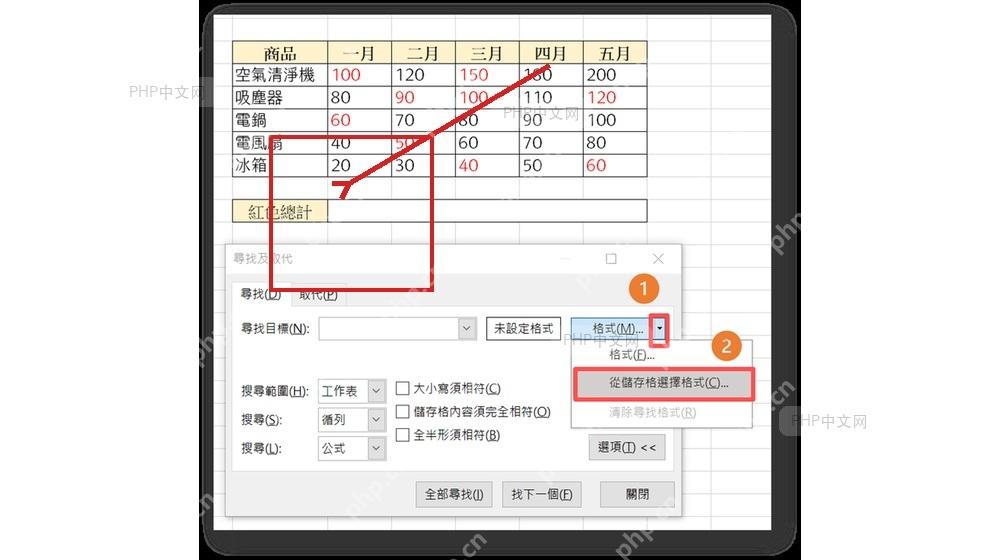
Task: Select the 冰箱 三月 cell with red 40
Action: point(487,165)
